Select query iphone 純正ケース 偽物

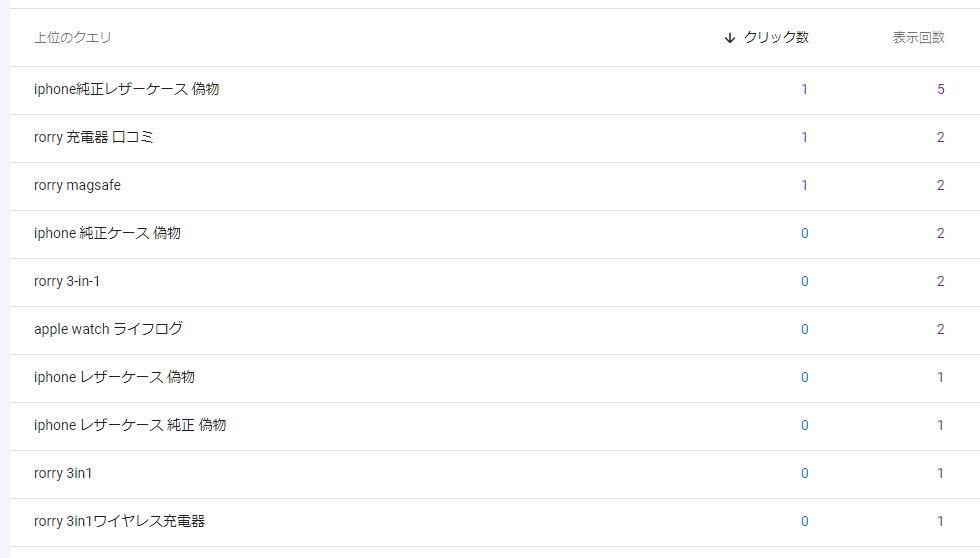(x=107, y=233)
